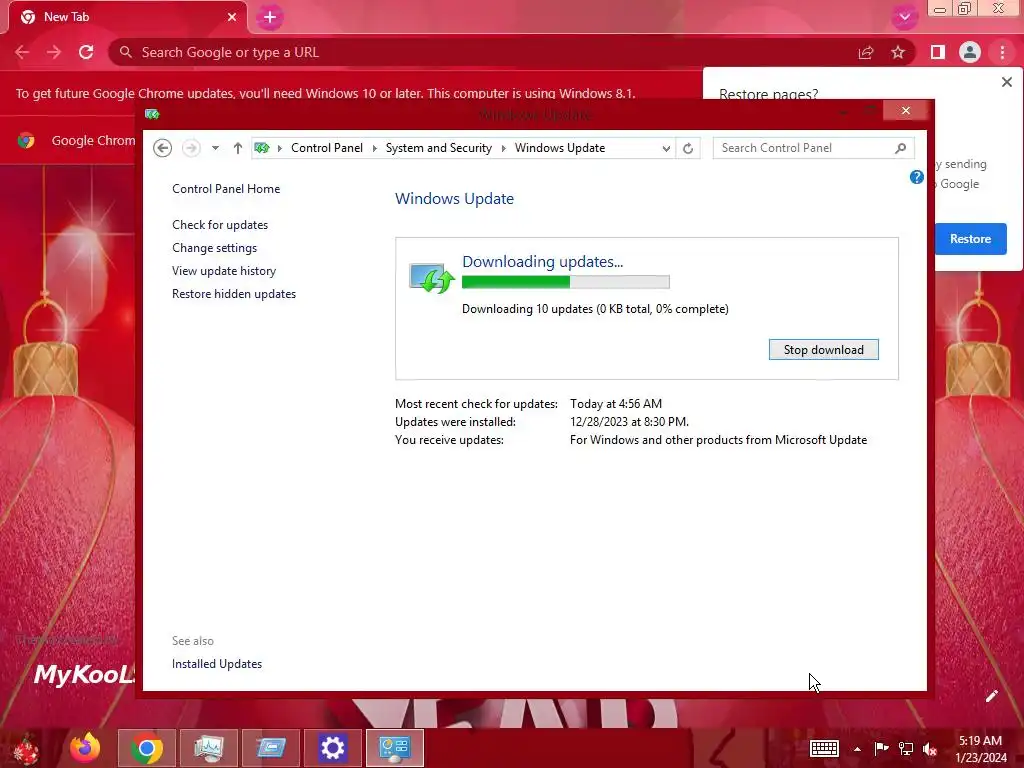This screenshot has height=768, width=1024.
Task: Open address bar history dropdown
Action: 665,148
